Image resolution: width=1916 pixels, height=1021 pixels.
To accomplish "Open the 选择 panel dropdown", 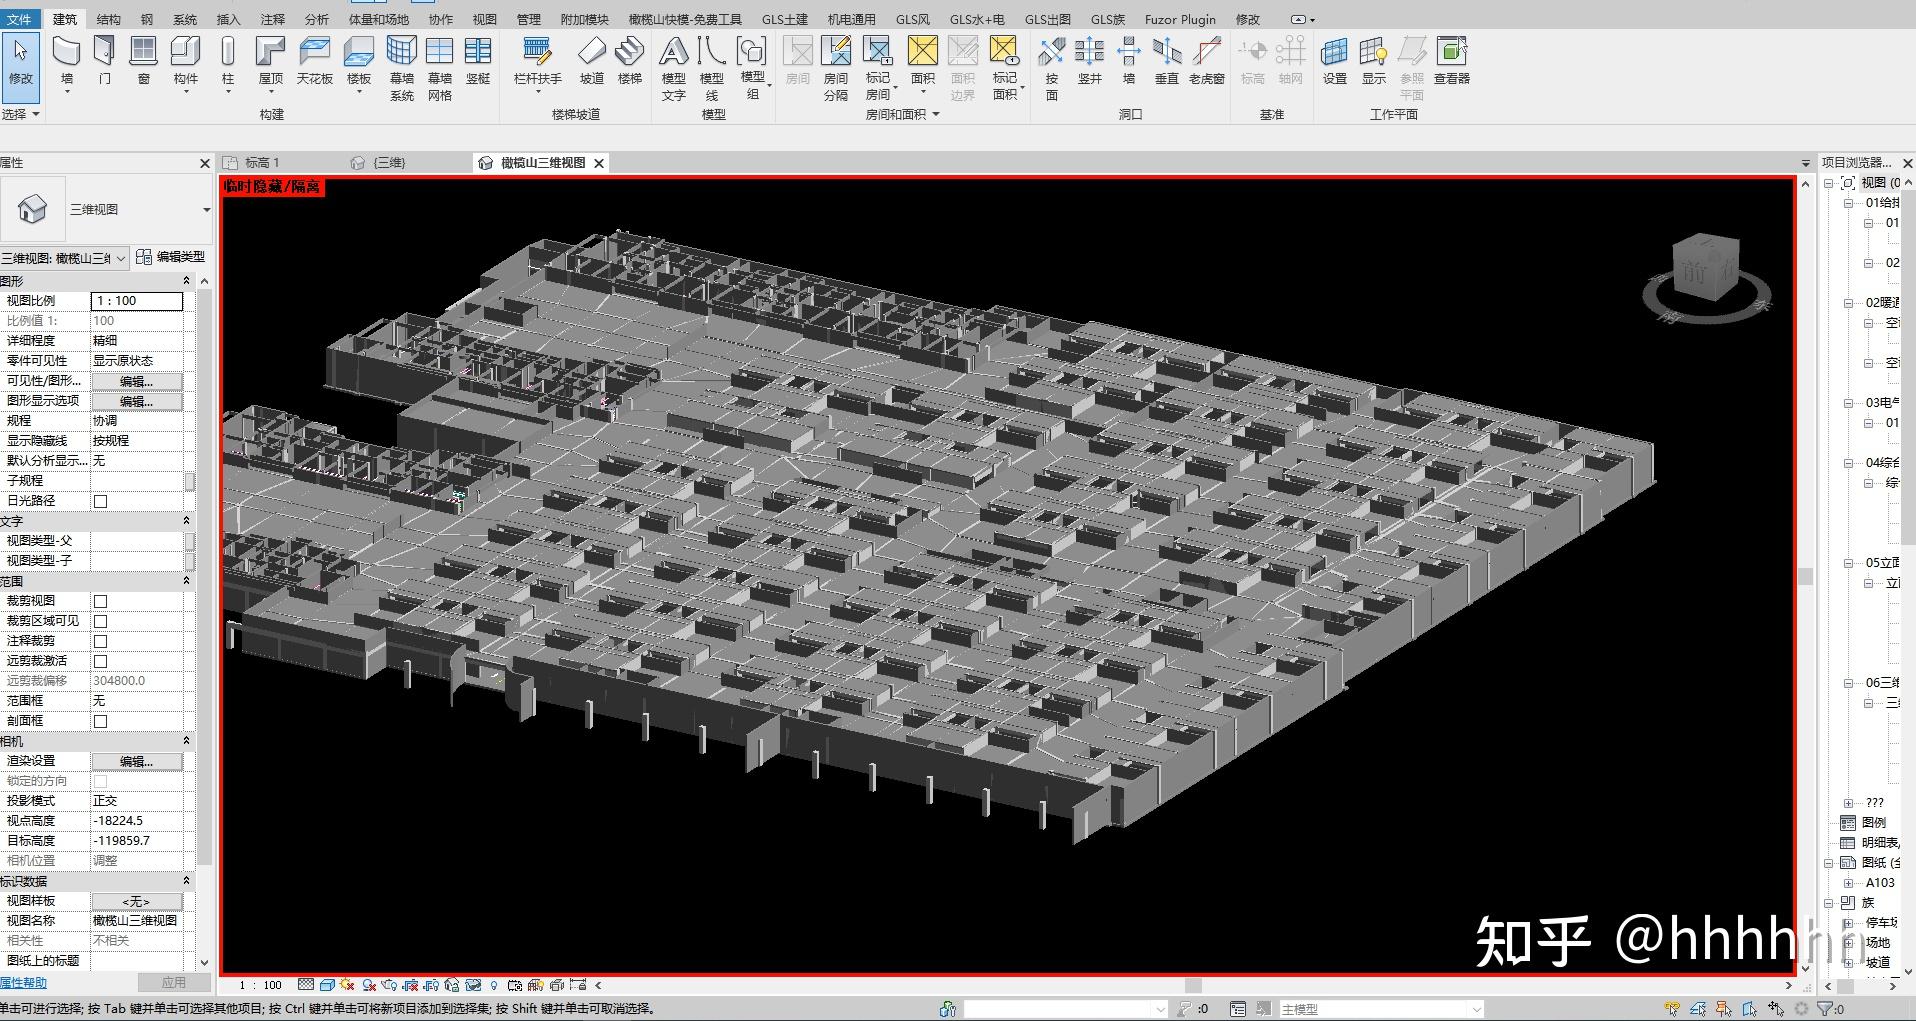I will [x=21, y=114].
